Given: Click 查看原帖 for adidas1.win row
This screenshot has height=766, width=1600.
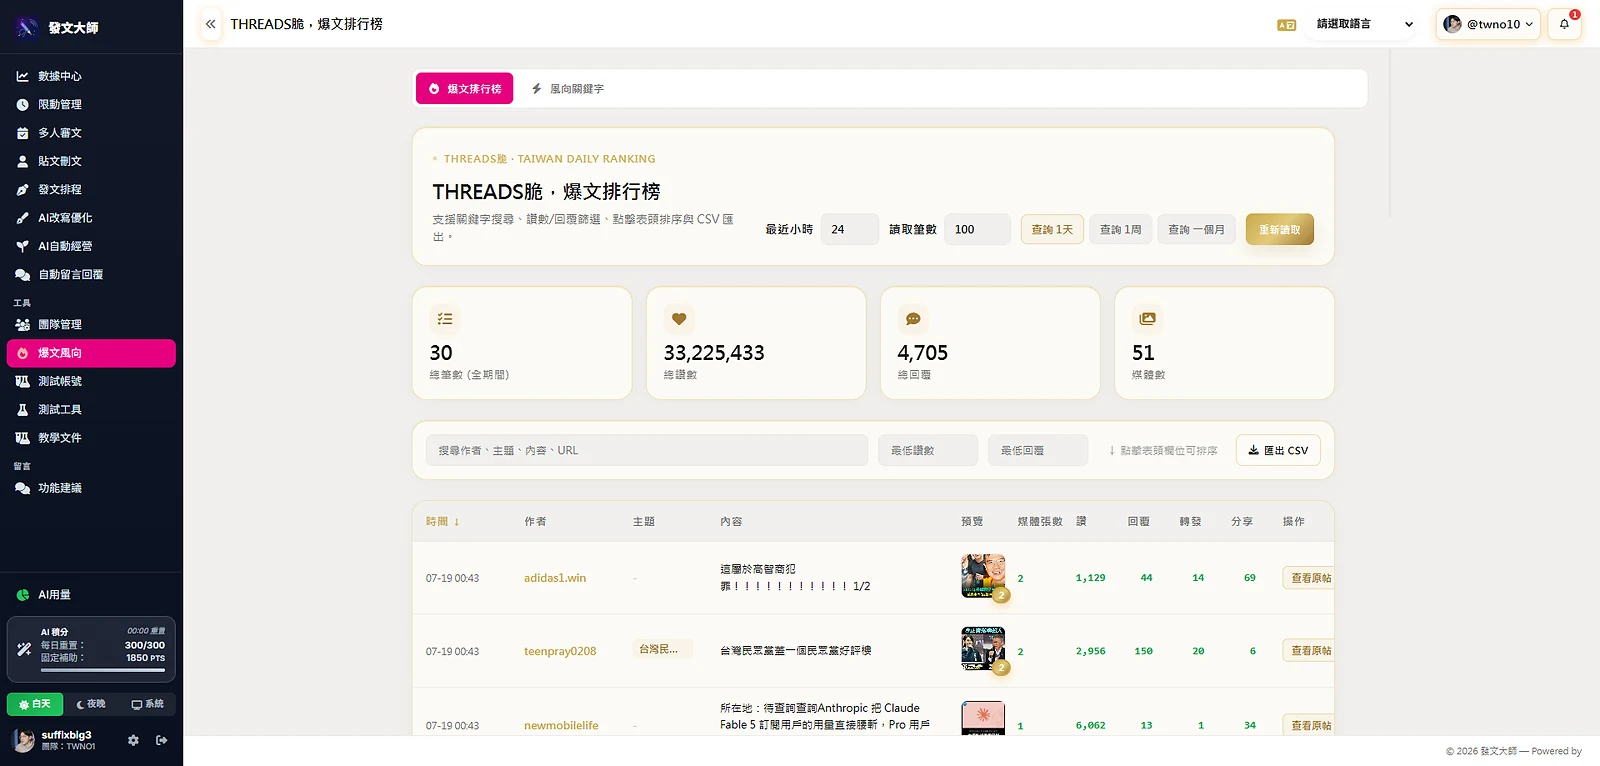Looking at the screenshot, I should point(1311,578).
